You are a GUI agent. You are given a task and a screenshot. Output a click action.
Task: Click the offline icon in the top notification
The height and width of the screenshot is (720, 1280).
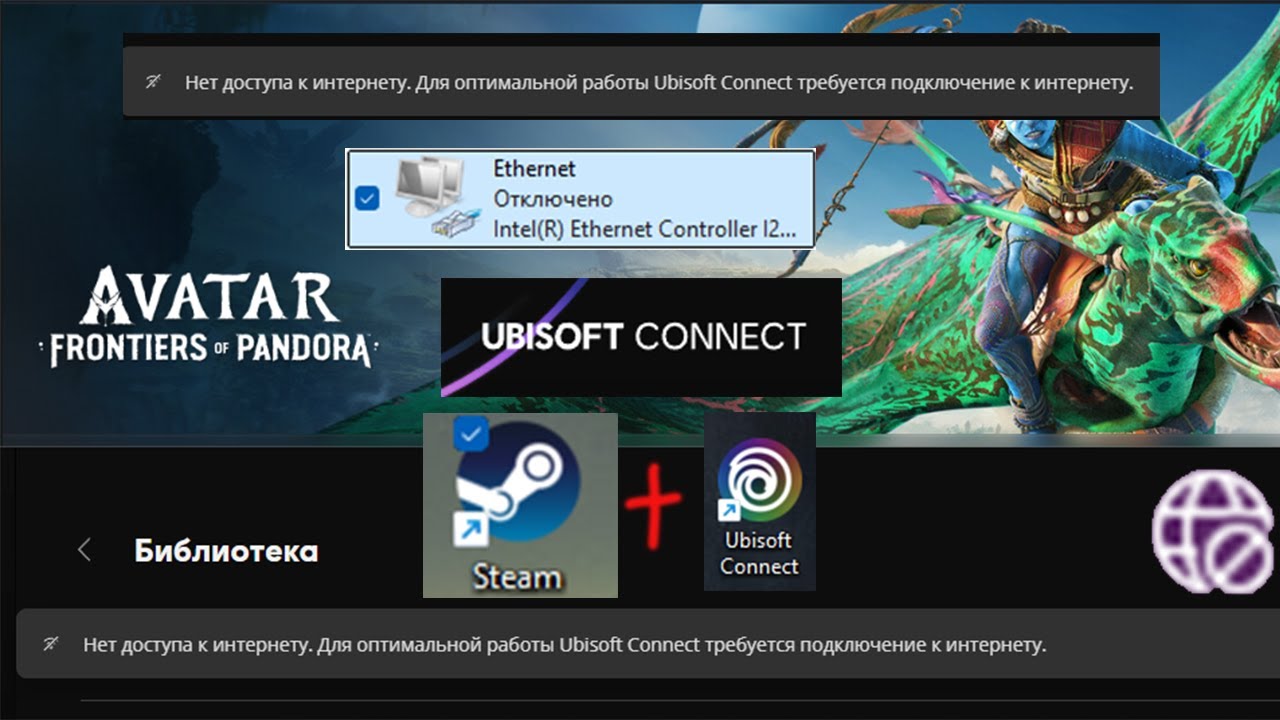153,82
